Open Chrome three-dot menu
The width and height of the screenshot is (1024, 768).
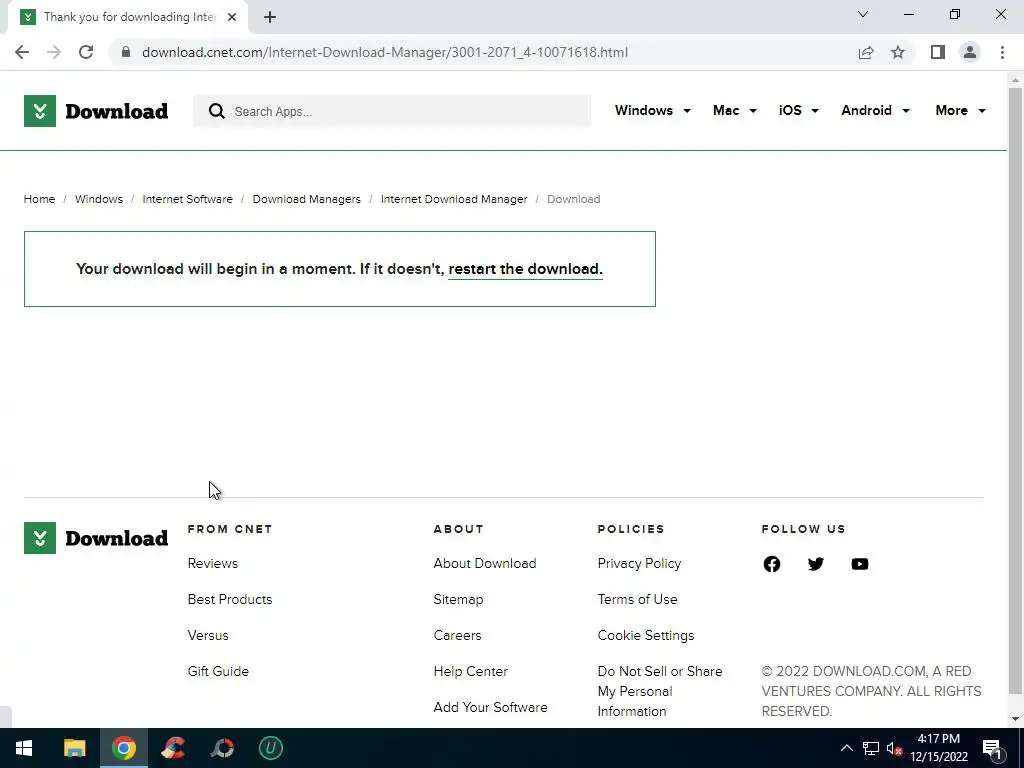pyautogui.click(x=1002, y=52)
